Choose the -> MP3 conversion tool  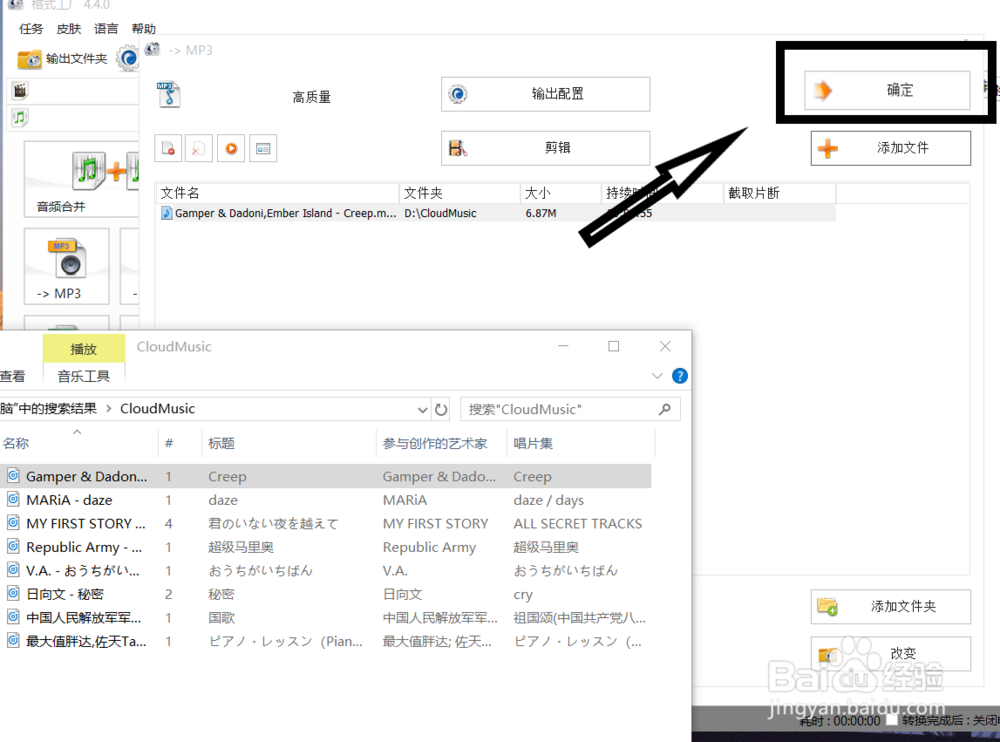[x=66, y=266]
